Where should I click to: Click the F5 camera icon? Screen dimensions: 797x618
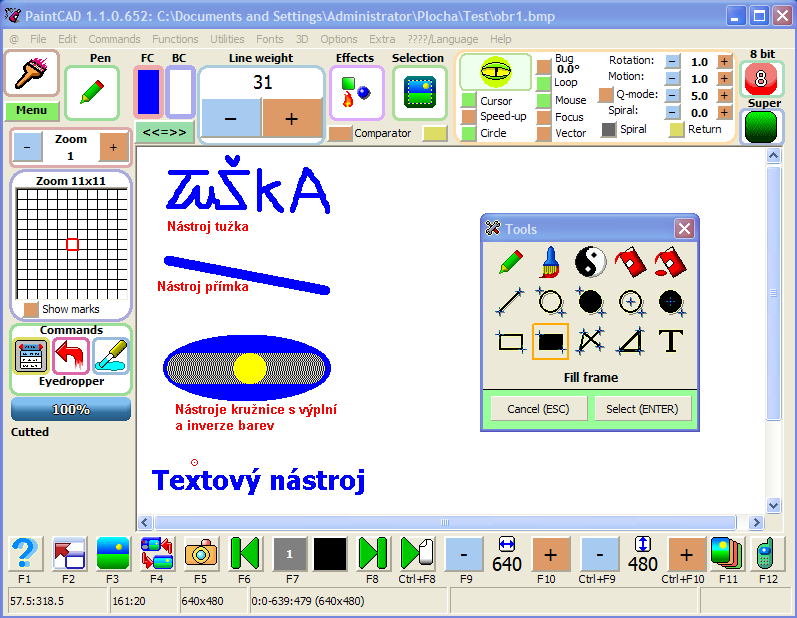[x=201, y=553]
